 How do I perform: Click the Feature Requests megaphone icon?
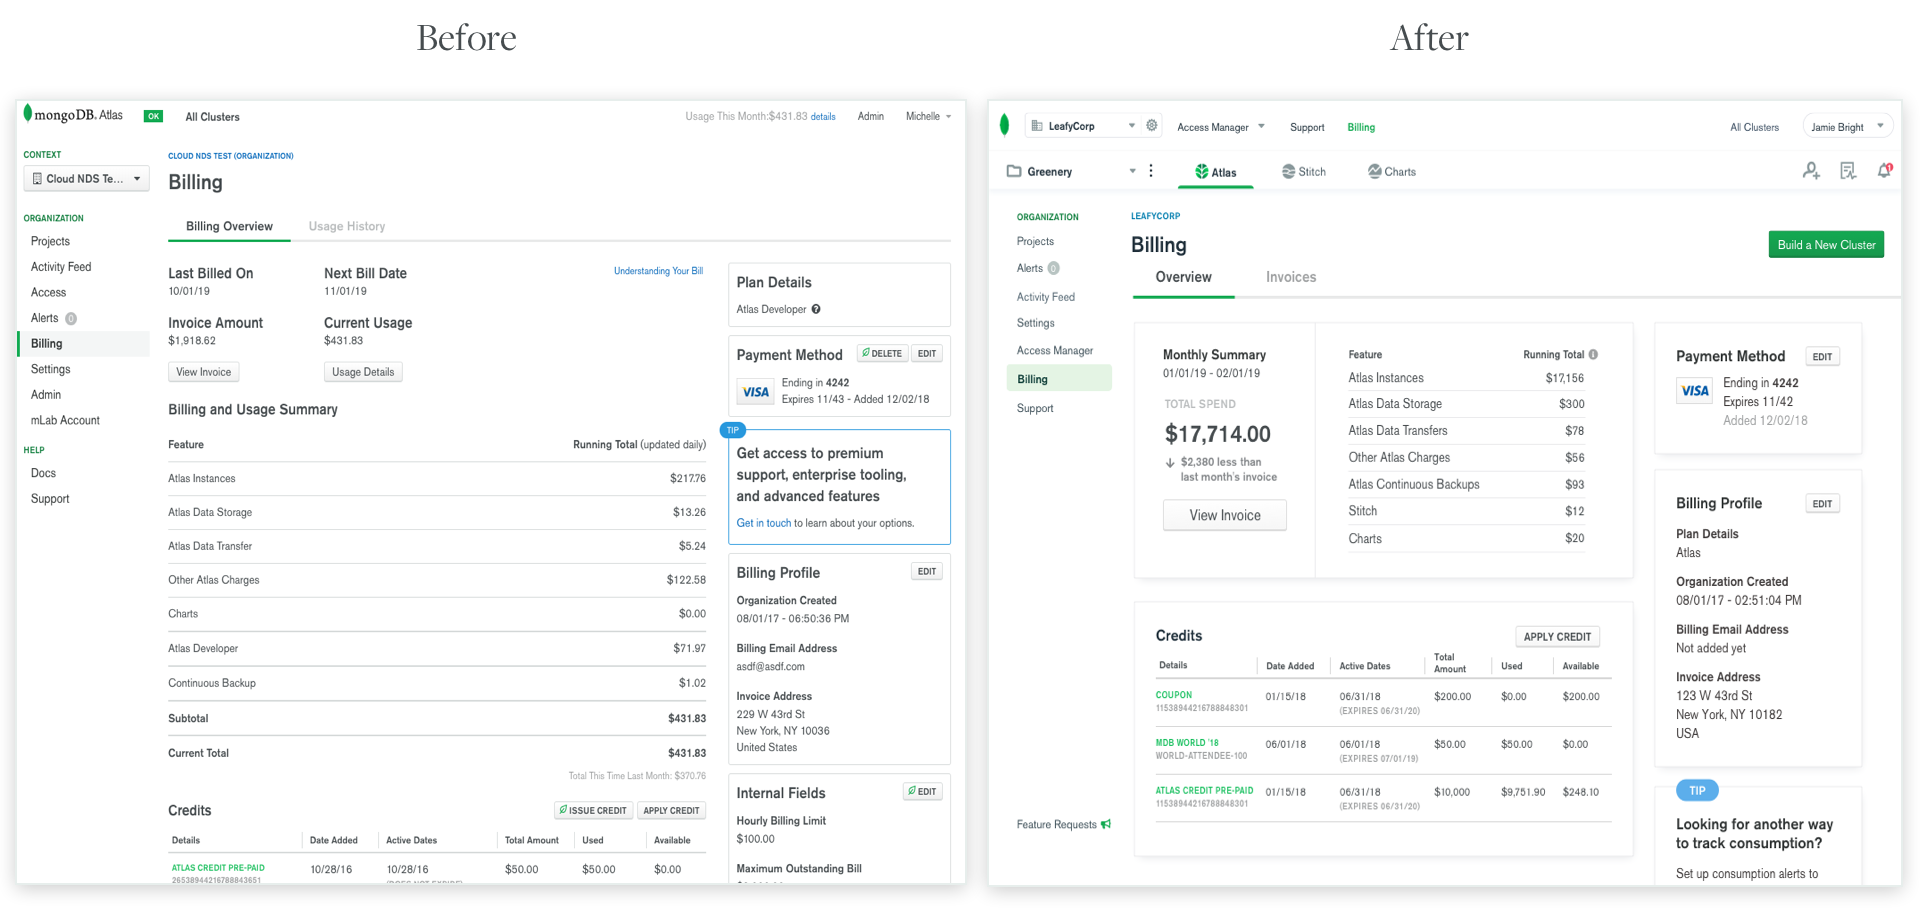pos(1106,824)
